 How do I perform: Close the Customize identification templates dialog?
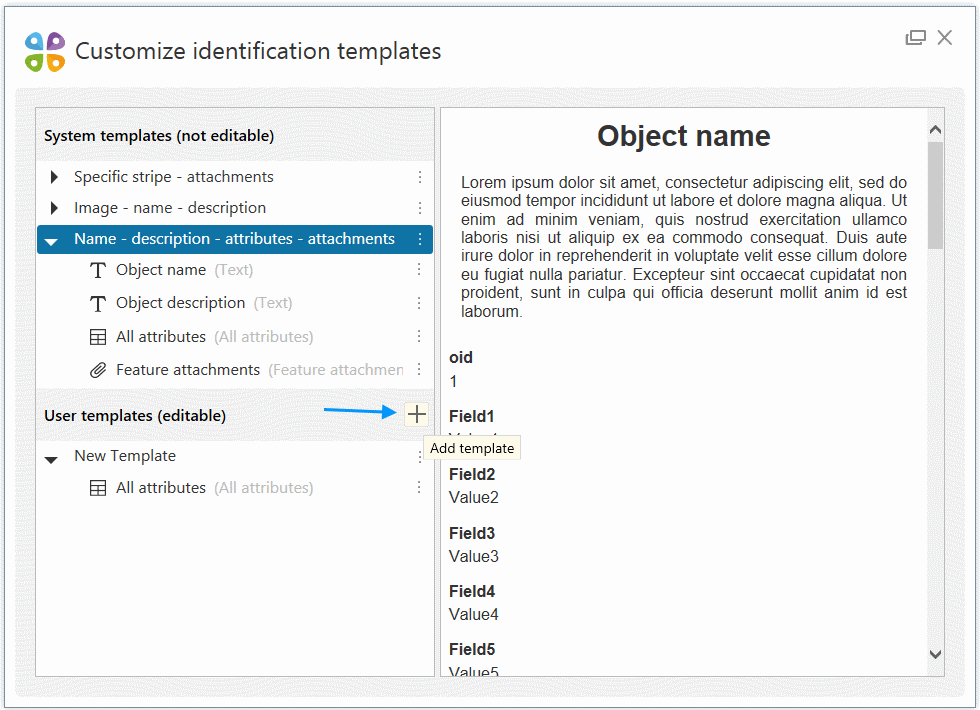click(945, 38)
